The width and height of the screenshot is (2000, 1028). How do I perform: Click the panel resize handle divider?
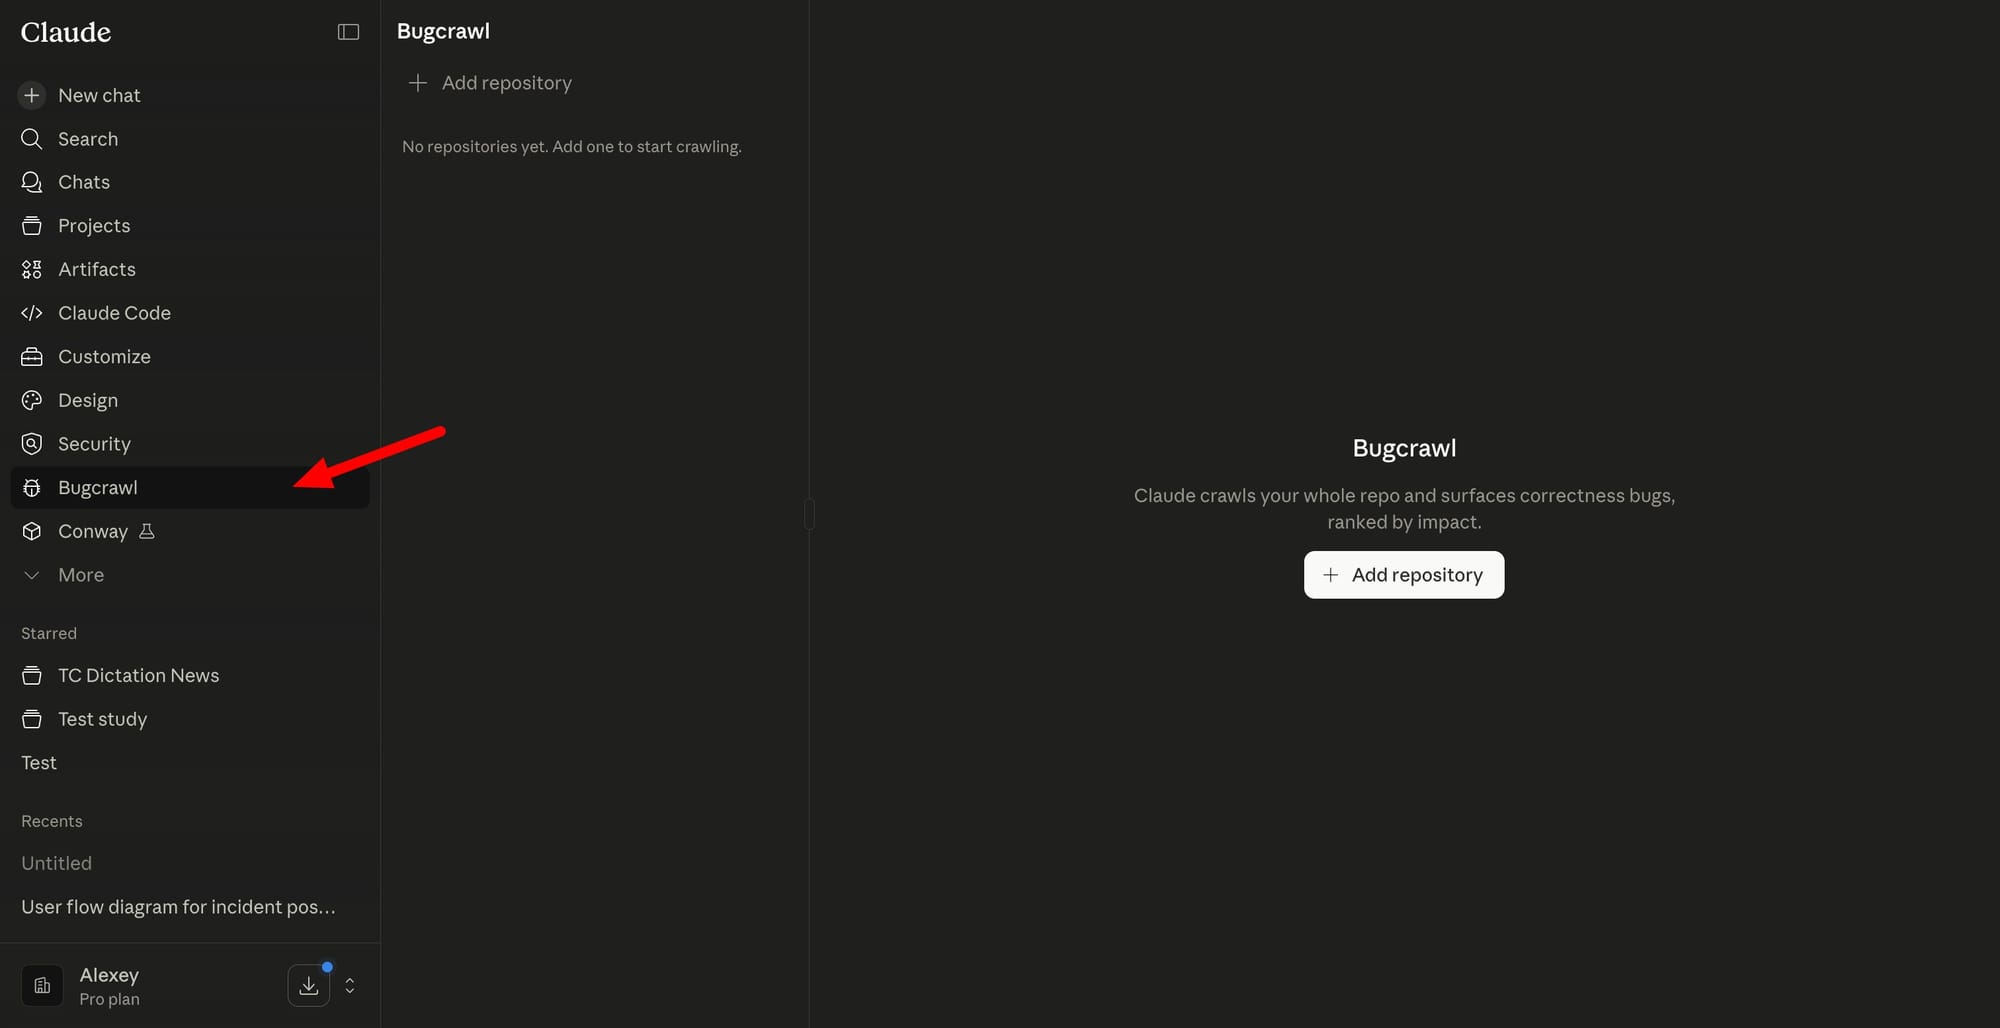[x=809, y=514]
